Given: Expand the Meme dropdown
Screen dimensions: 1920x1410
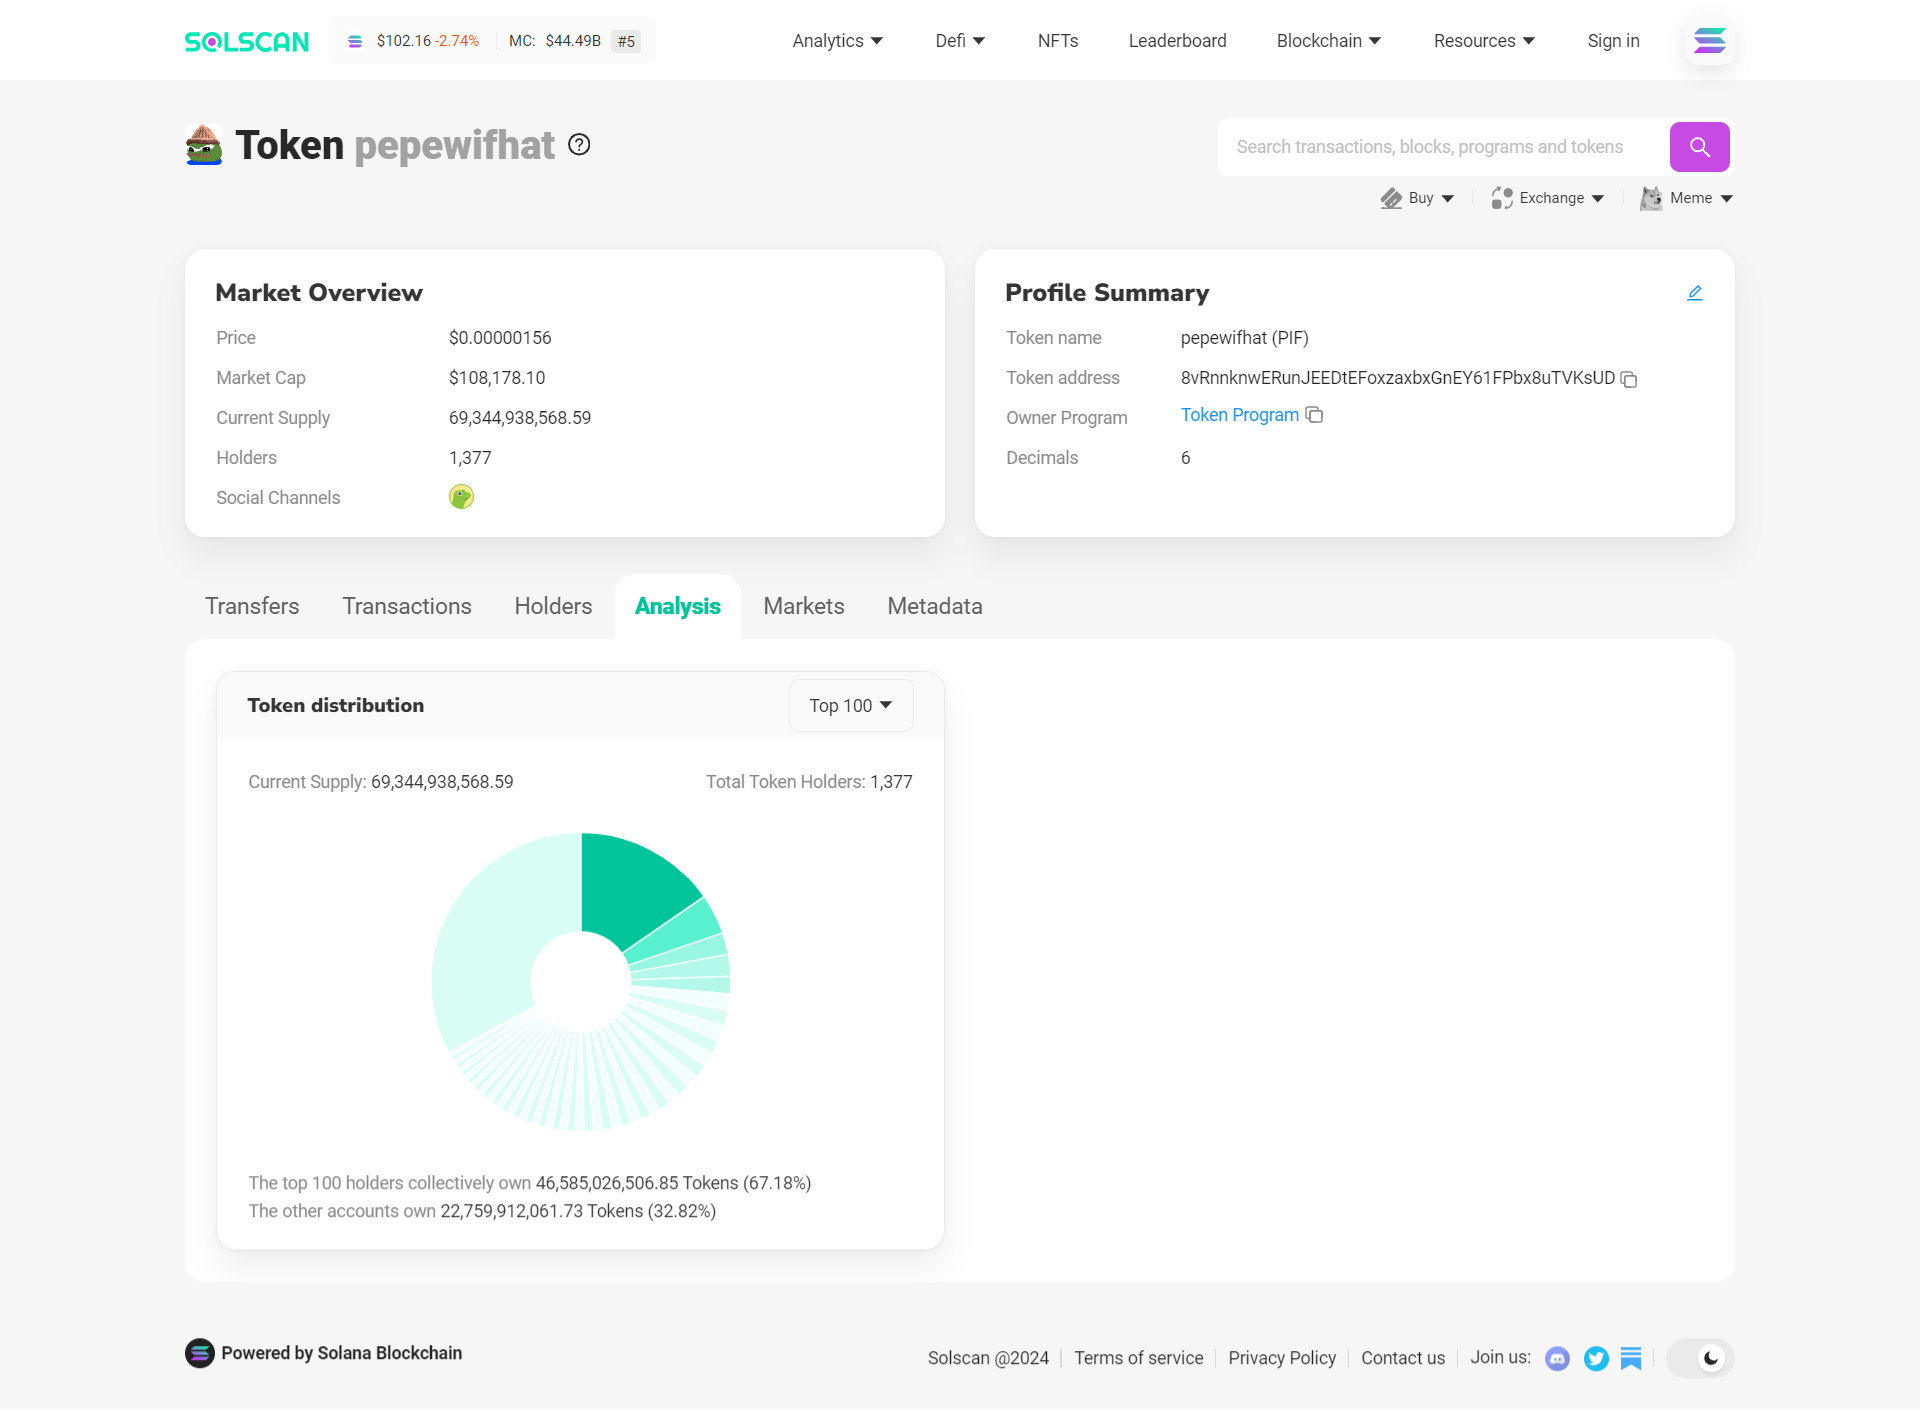Looking at the screenshot, I should (1687, 198).
